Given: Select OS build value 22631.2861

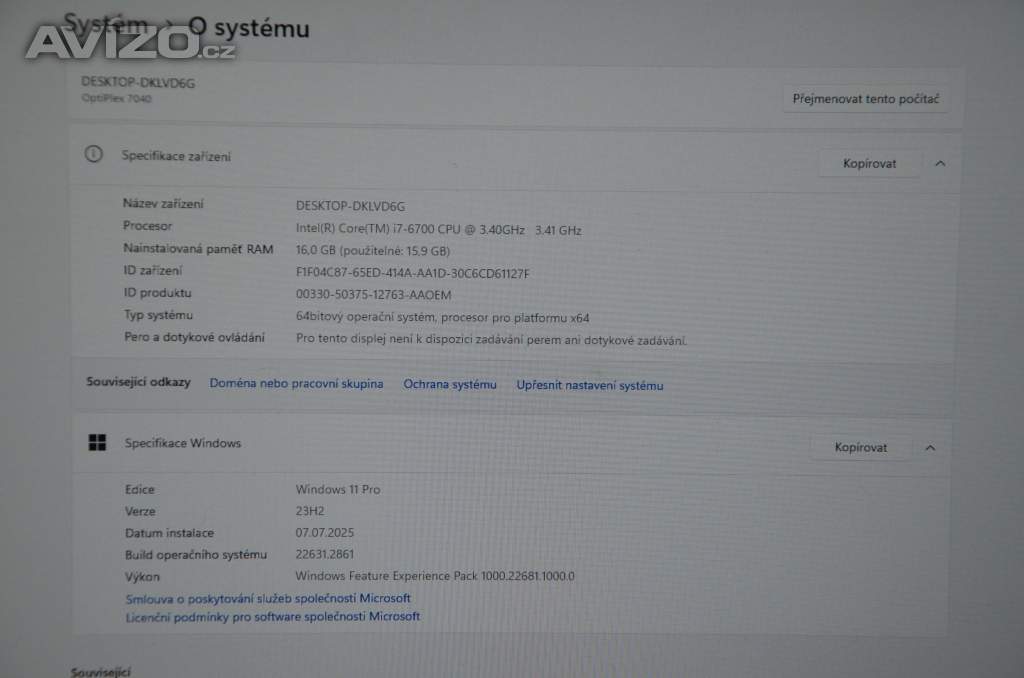Looking at the screenshot, I should coord(325,554).
